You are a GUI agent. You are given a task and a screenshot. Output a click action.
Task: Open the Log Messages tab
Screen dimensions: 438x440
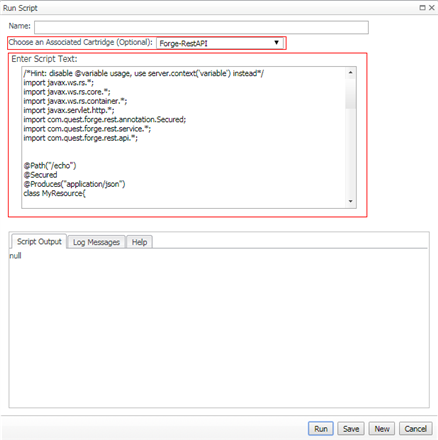[96, 242]
